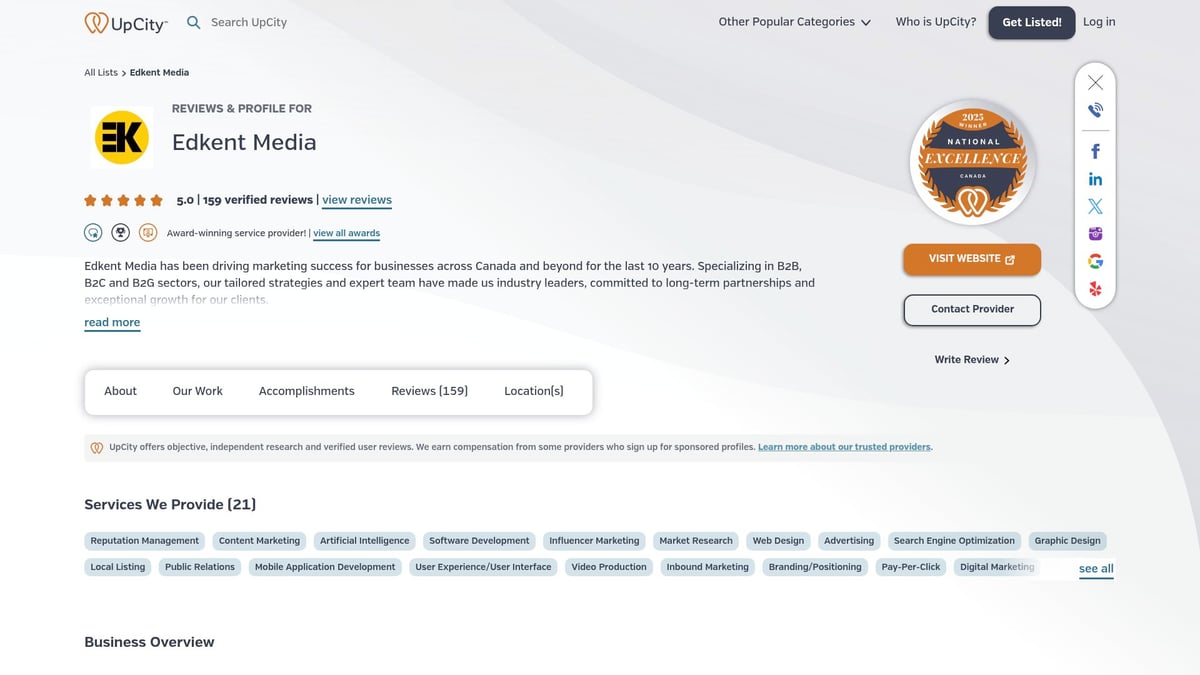Switch to the About tab

(120, 391)
